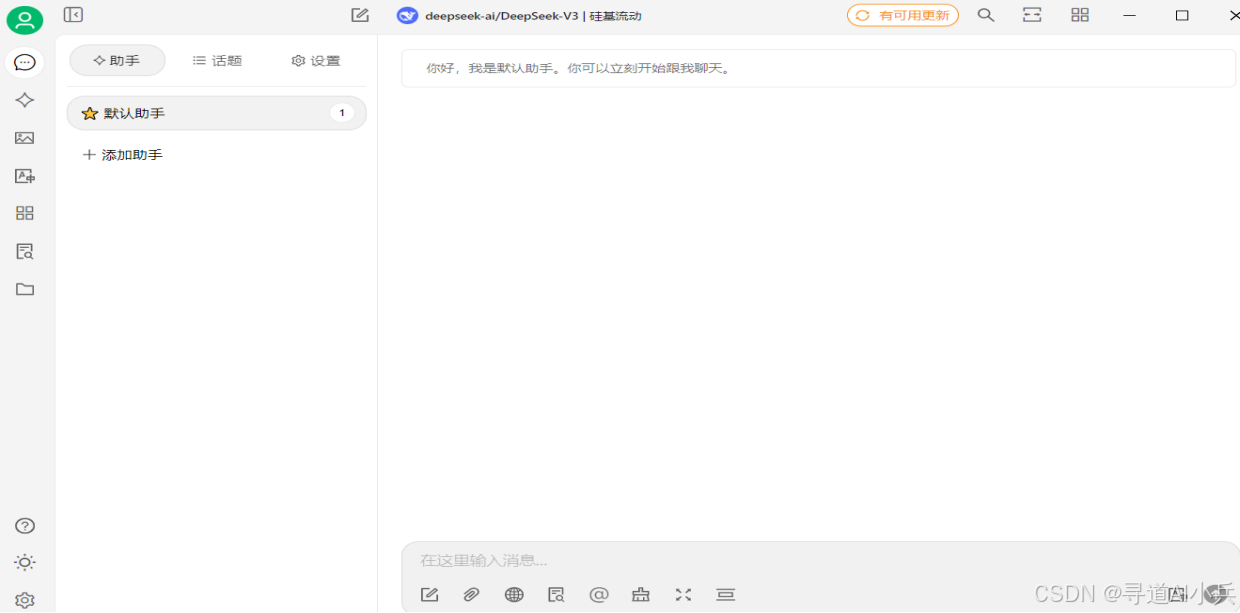Image resolution: width=1240 pixels, height=613 pixels.
Task: Clear context with the divider icon
Action: point(726,595)
